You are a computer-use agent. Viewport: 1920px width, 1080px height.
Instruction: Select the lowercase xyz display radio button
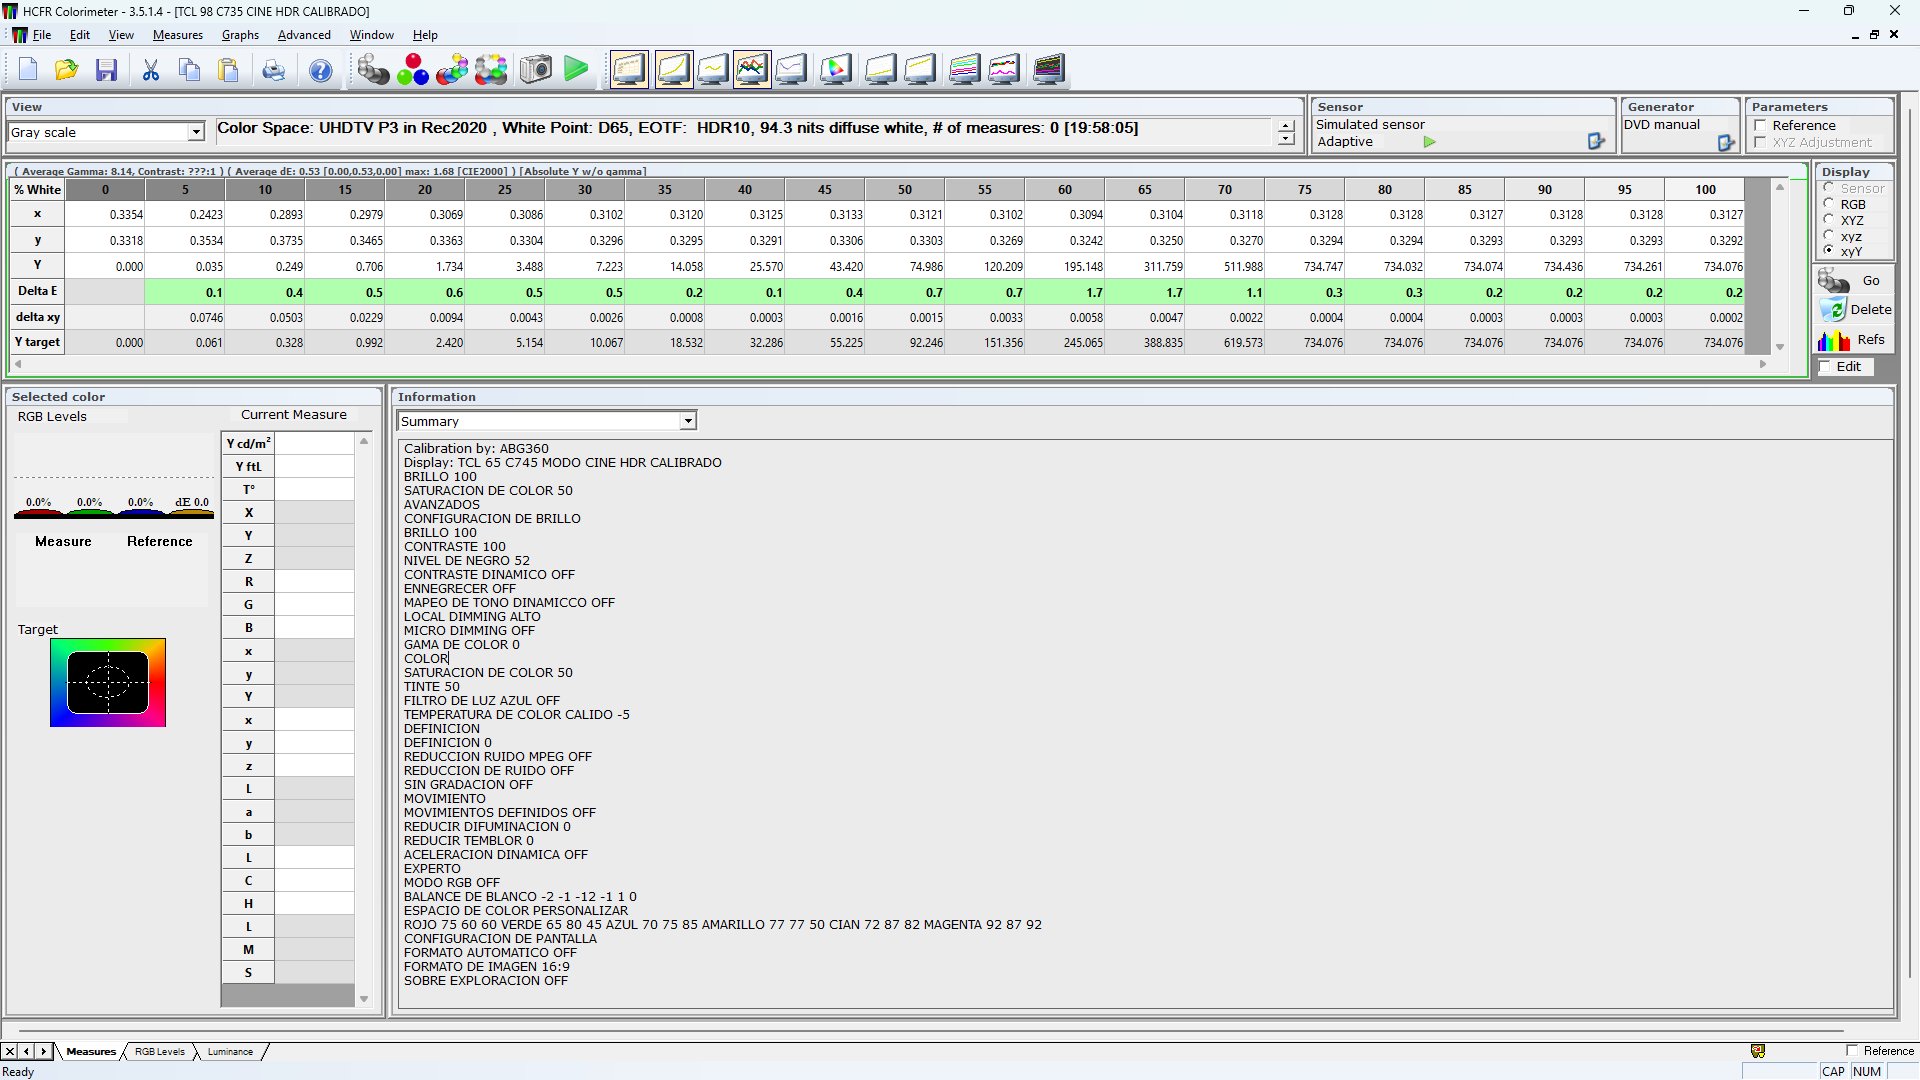tap(1829, 236)
